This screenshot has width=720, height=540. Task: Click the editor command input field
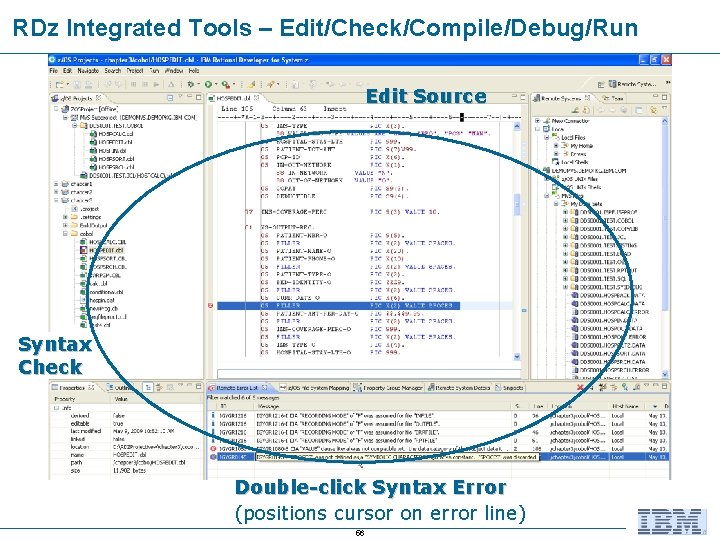(369, 373)
